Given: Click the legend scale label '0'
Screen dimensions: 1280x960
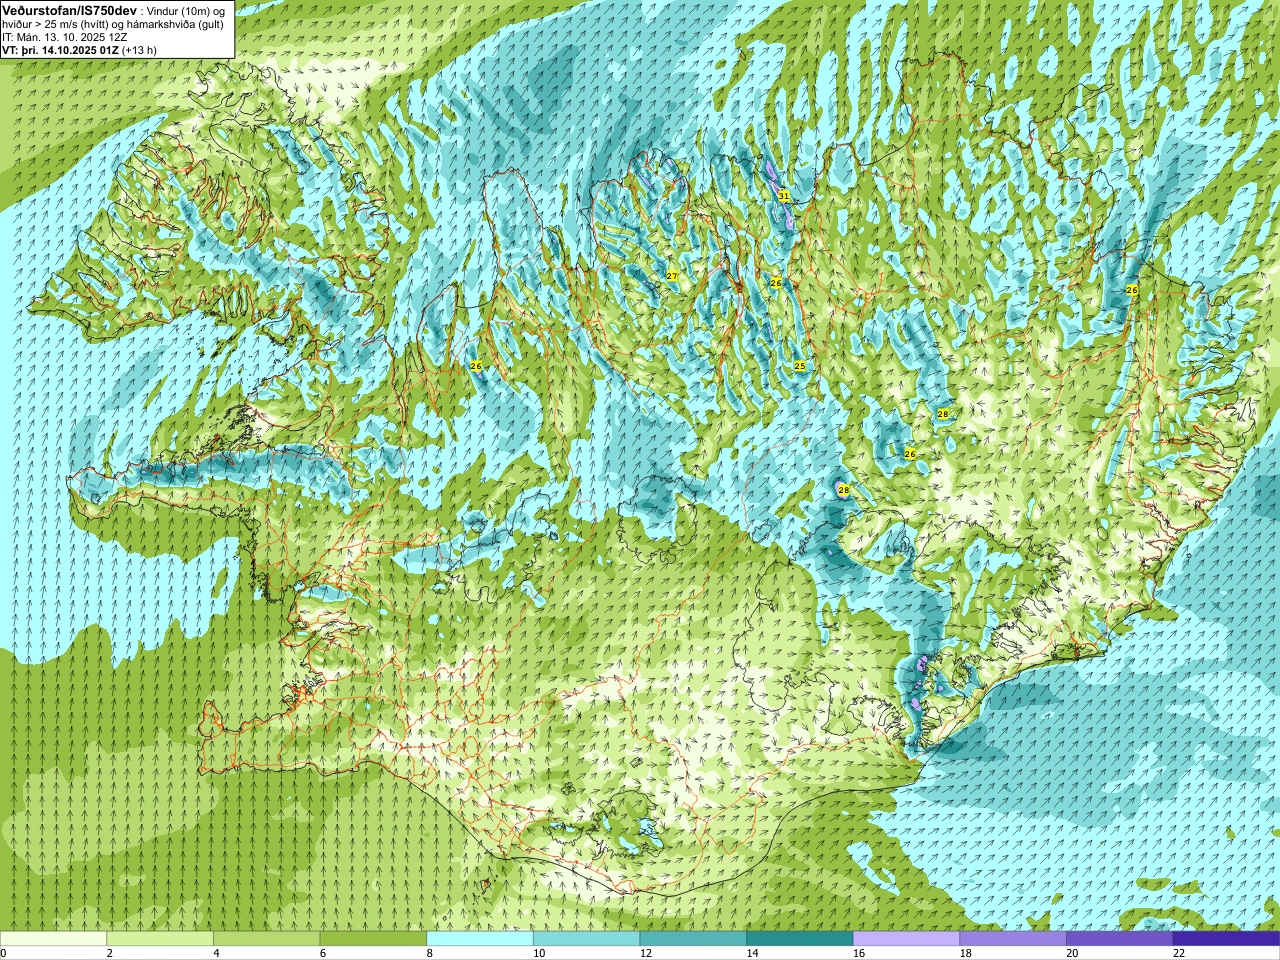Looking at the screenshot, I should pyautogui.click(x=3, y=953).
